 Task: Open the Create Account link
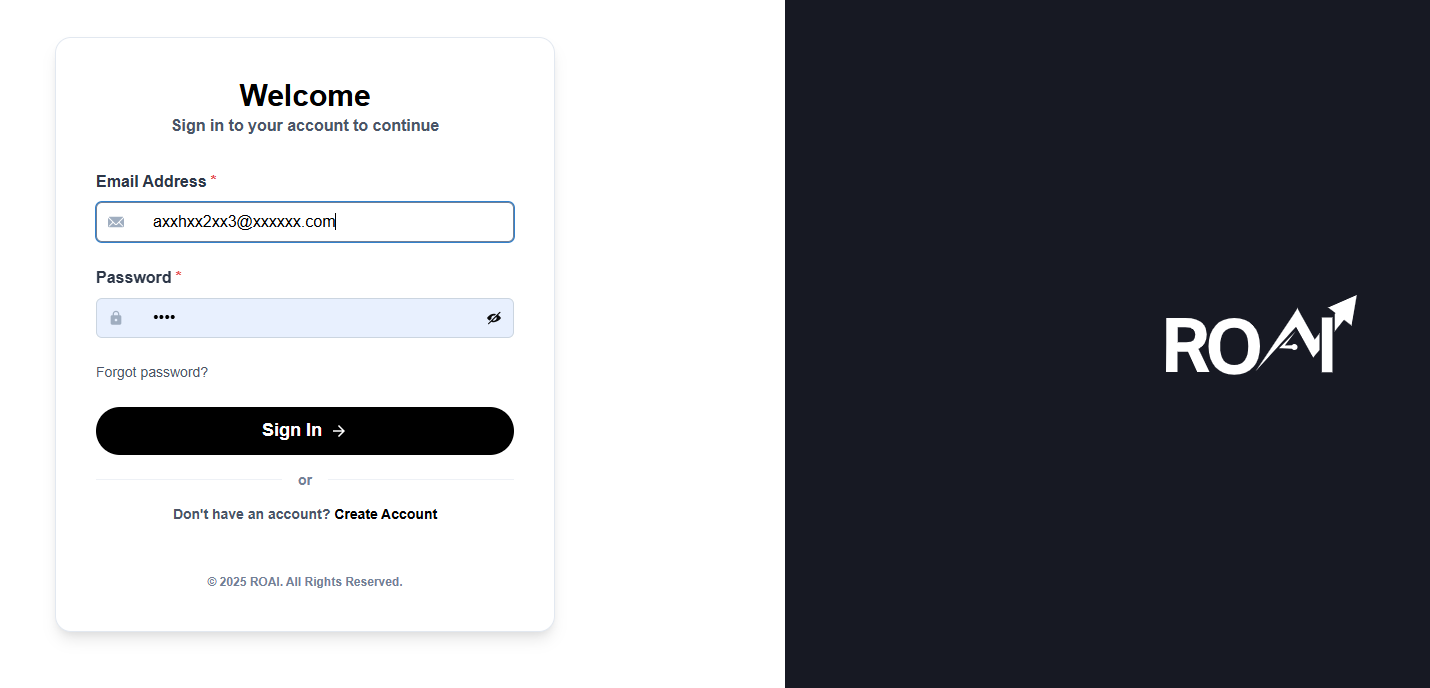pyautogui.click(x=386, y=514)
